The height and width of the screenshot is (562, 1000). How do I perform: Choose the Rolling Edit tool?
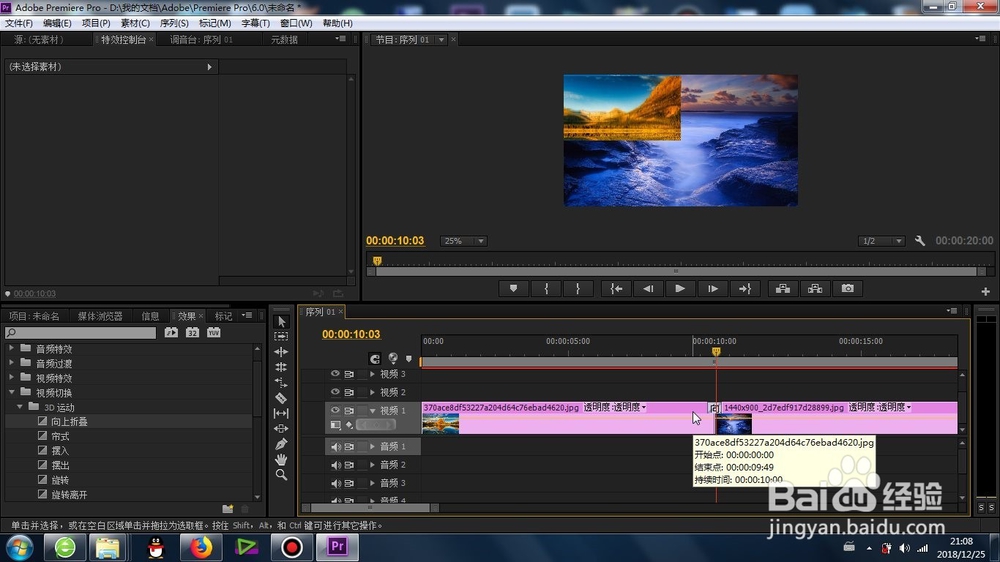281,367
